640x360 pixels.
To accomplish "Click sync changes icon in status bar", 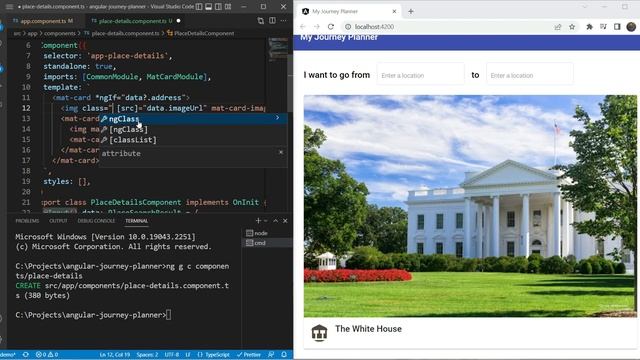I will pos(26,355).
